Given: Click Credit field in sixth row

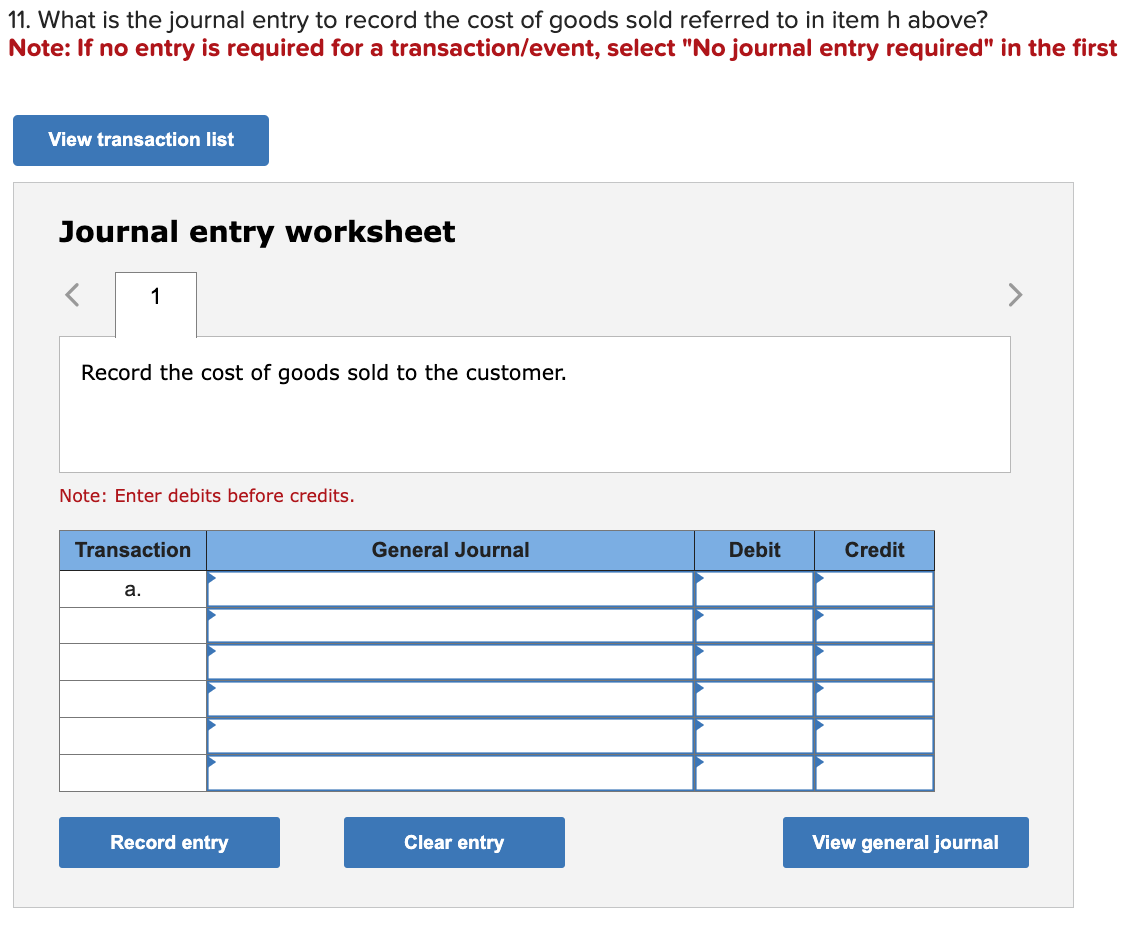Looking at the screenshot, I should click(875, 773).
